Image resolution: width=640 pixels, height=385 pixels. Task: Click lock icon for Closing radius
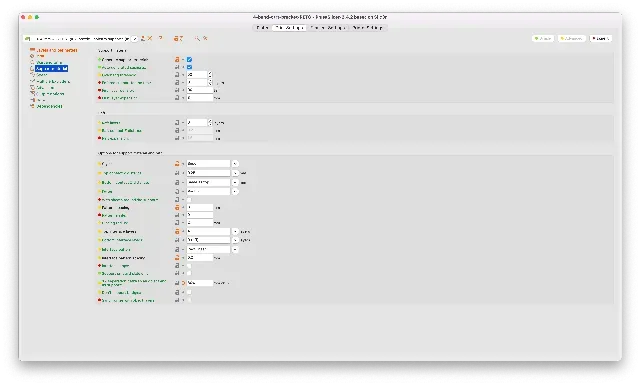coord(177,223)
